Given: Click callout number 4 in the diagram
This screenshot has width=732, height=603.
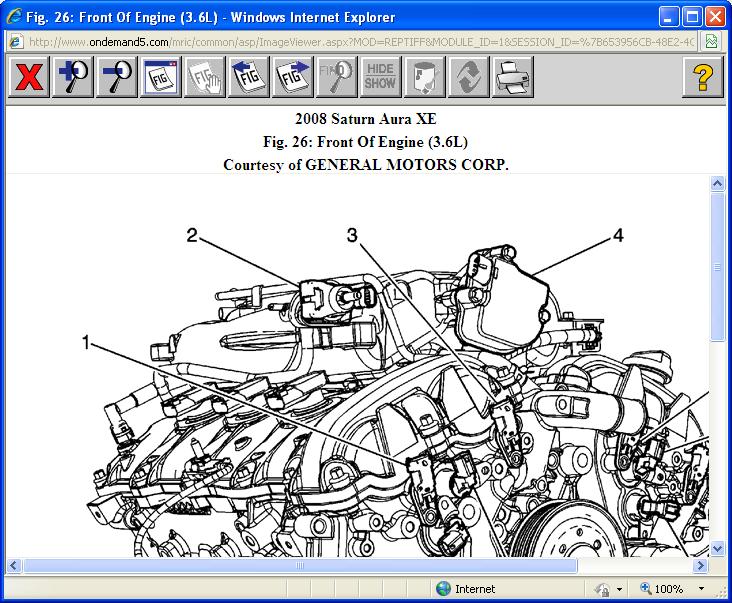Looking at the screenshot, I should (618, 235).
